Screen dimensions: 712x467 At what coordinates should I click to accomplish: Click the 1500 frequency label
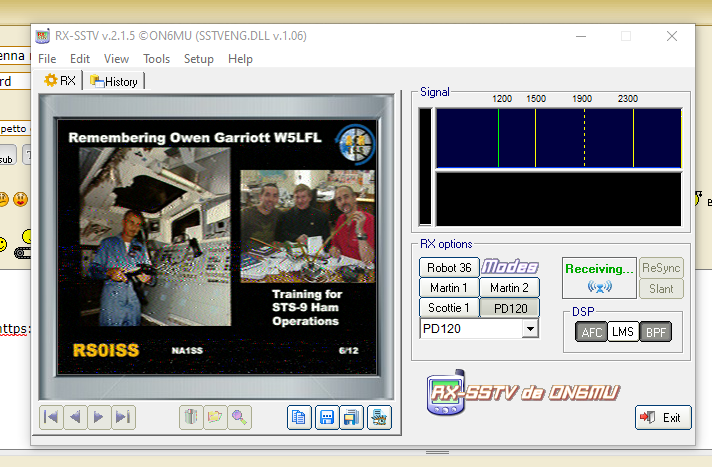[x=536, y=99]
